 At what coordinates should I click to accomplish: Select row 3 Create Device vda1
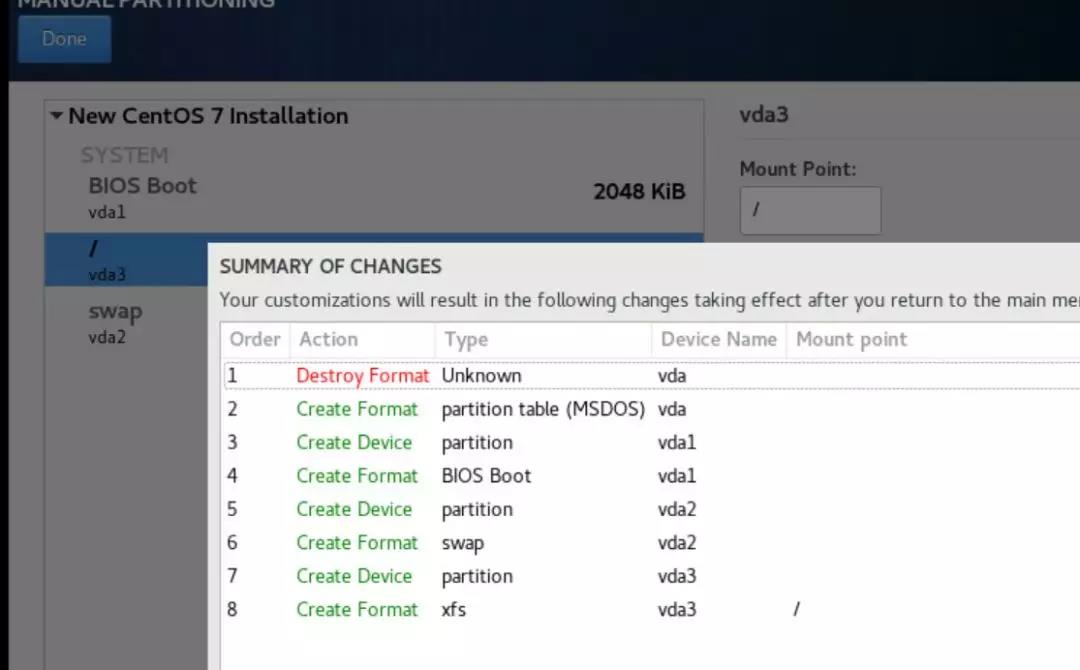click(652, 442)
